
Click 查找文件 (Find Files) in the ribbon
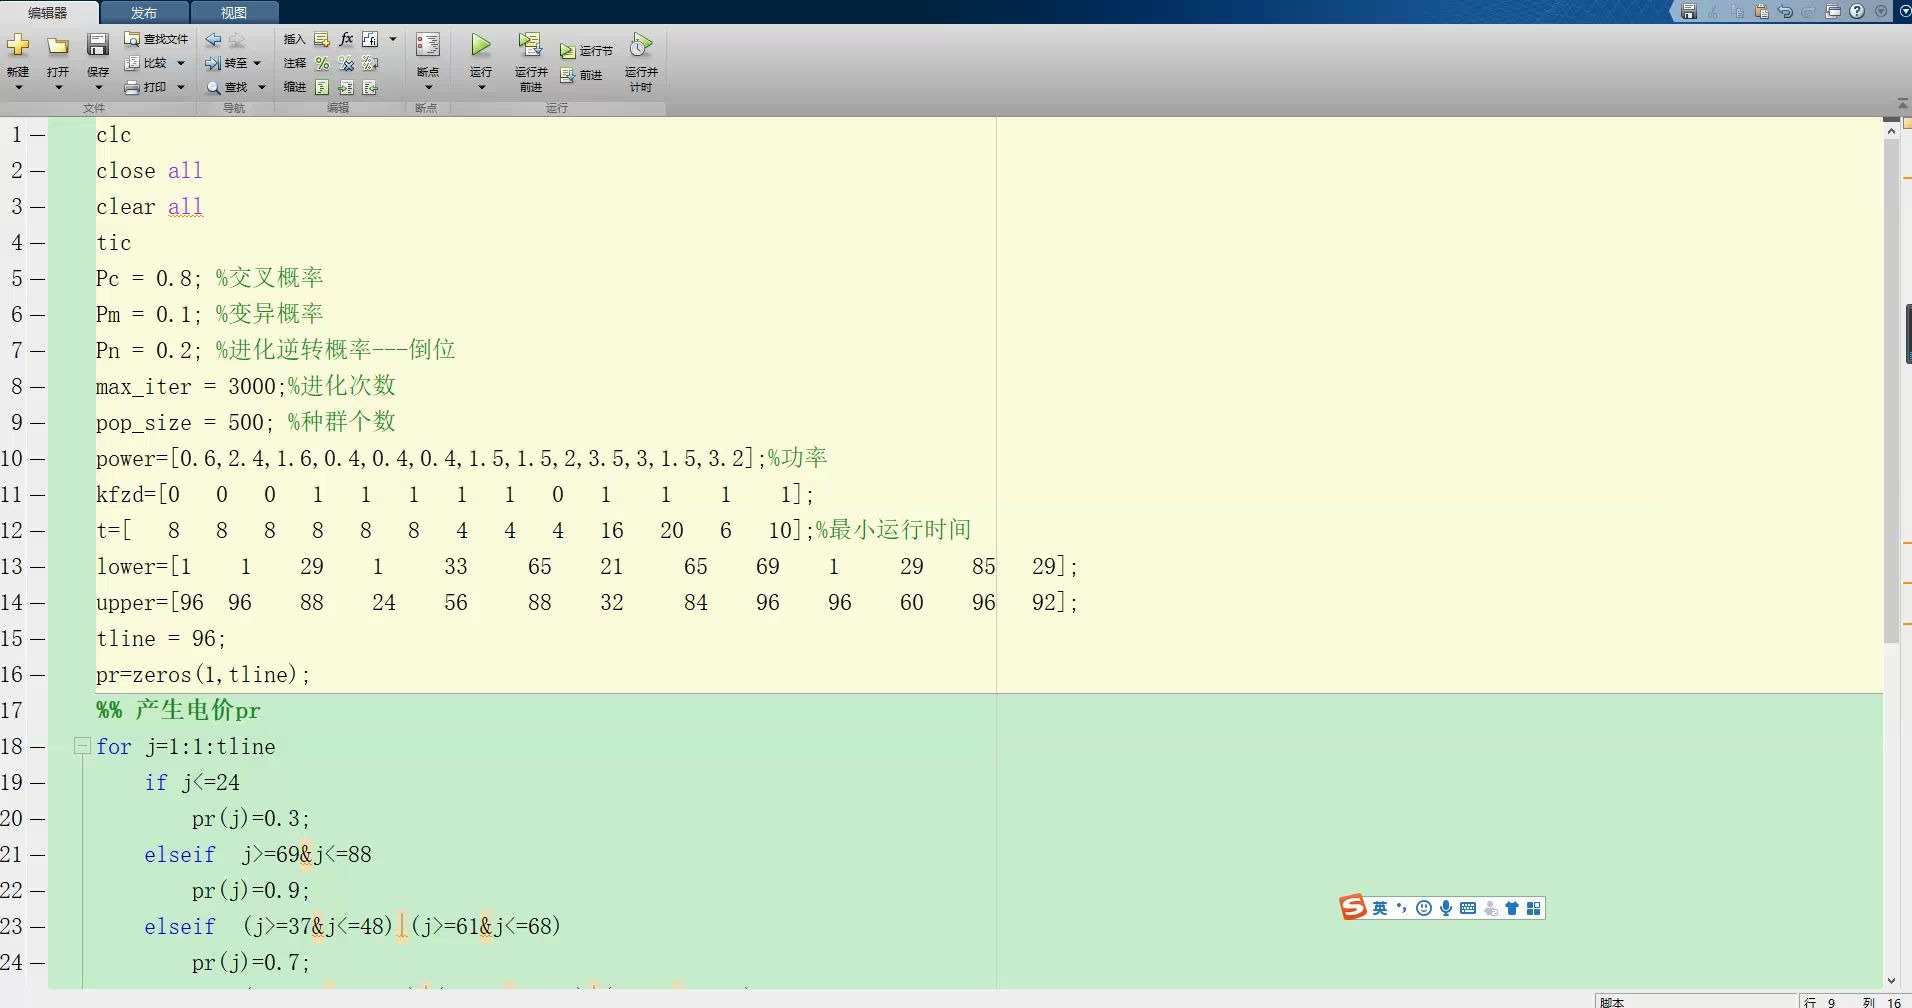[x=156, y=39]
